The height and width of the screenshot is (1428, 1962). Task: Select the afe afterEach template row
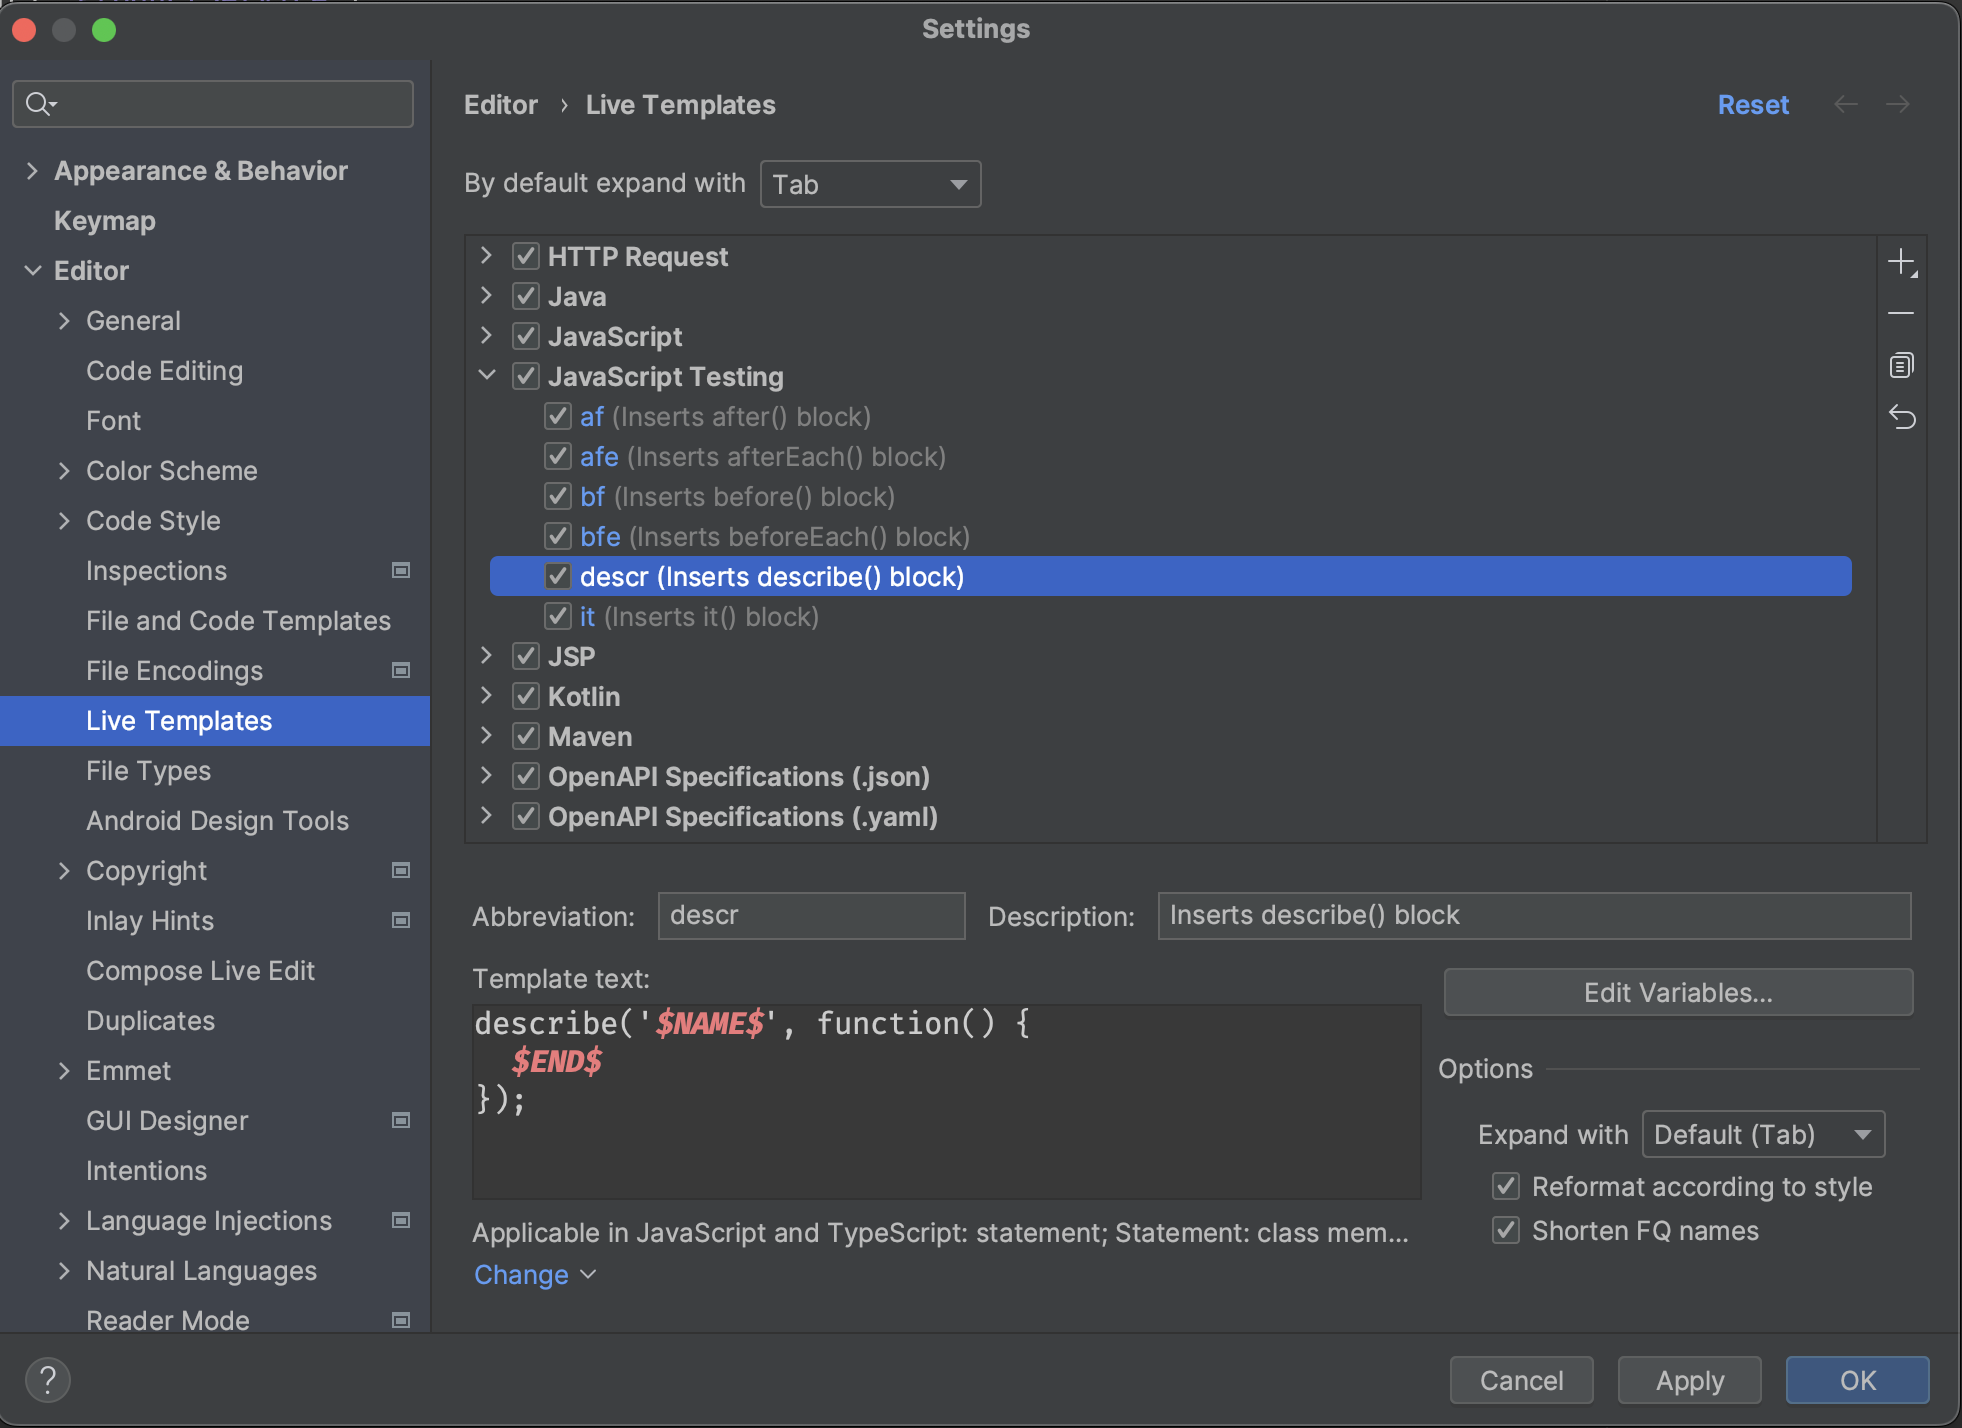click(x=762, y=457)
